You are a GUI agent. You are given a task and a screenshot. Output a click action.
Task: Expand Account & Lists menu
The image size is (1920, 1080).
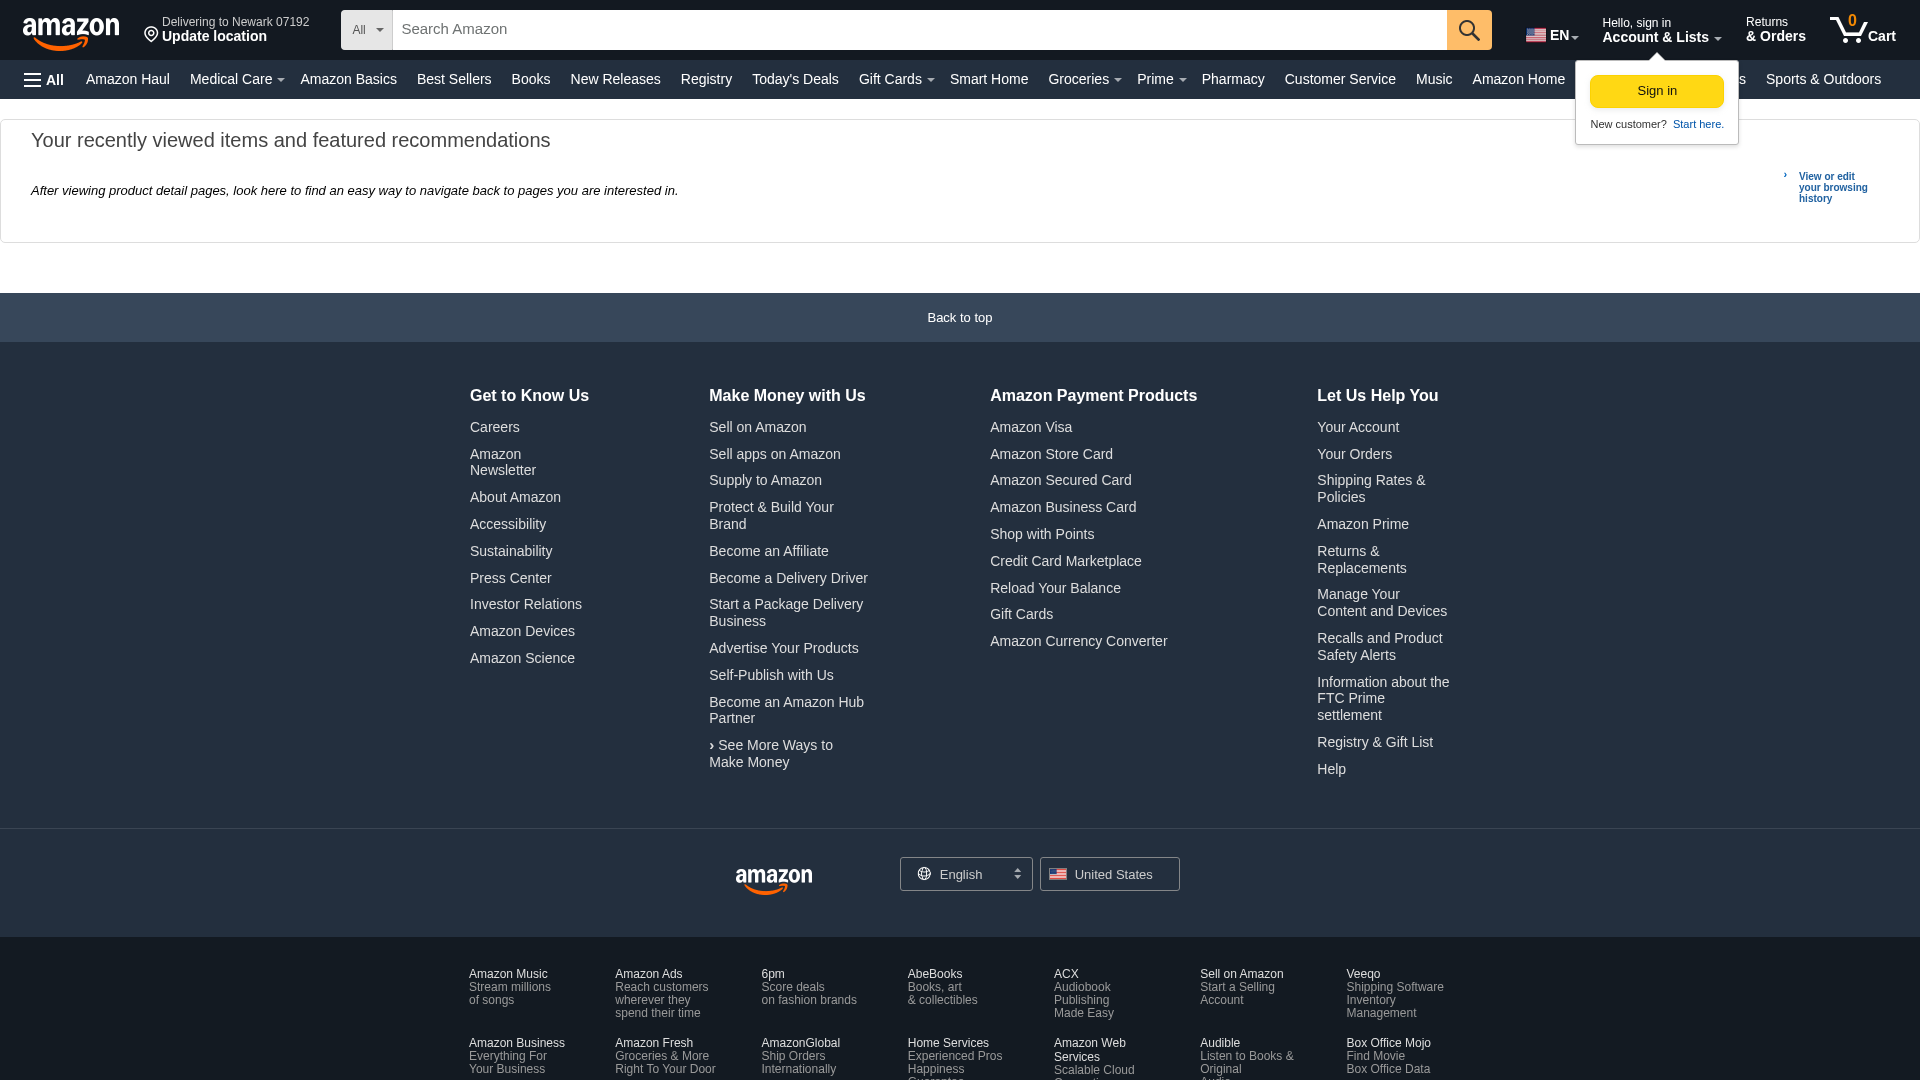point(1661,30)
